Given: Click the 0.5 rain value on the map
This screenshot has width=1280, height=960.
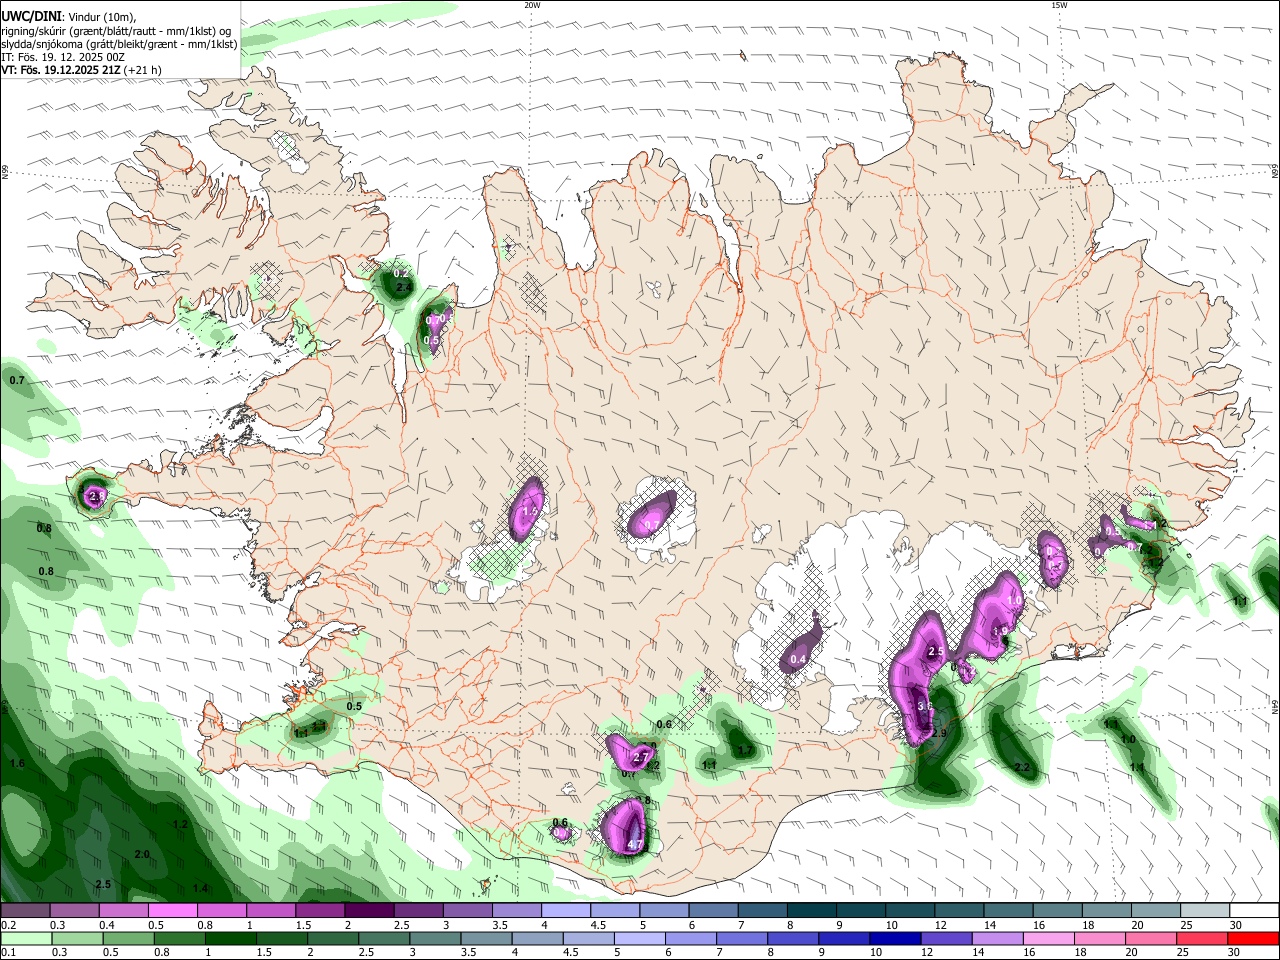Looking at the screenshot, I should pyautogui.click(x=354, y=706).
